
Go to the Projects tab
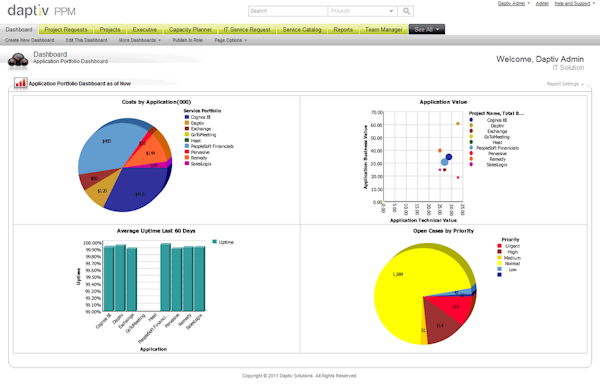(110, 29)
